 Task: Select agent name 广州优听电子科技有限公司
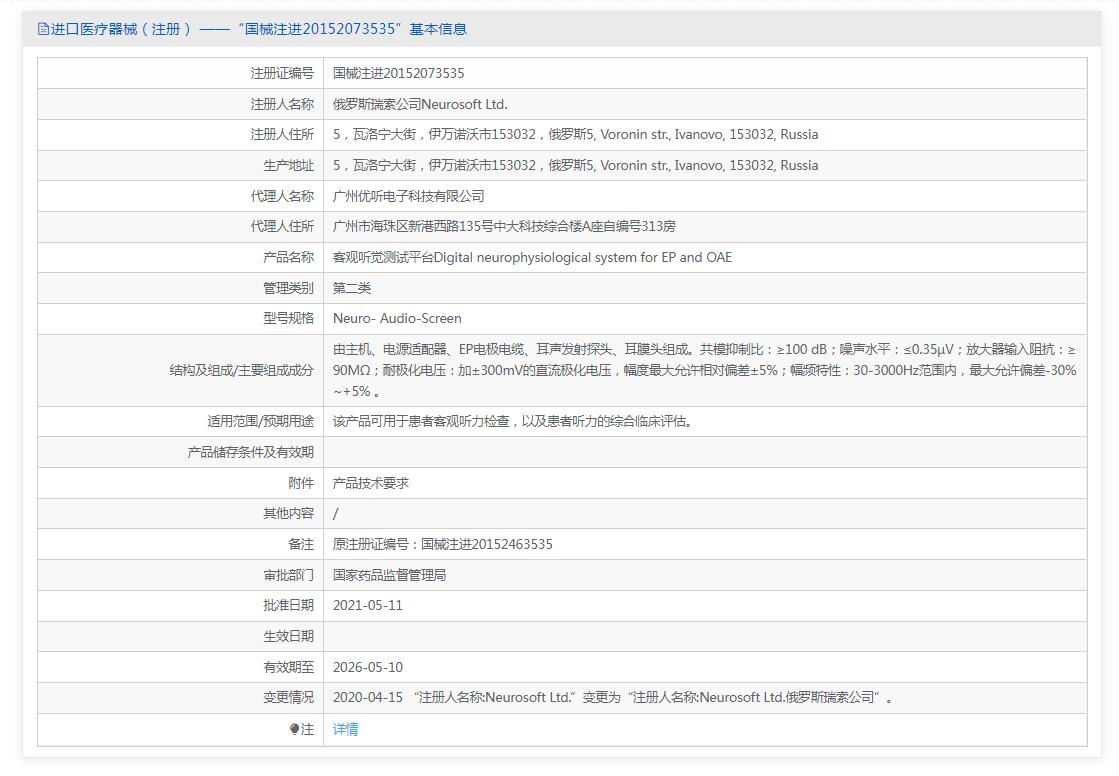pos(408,196)
